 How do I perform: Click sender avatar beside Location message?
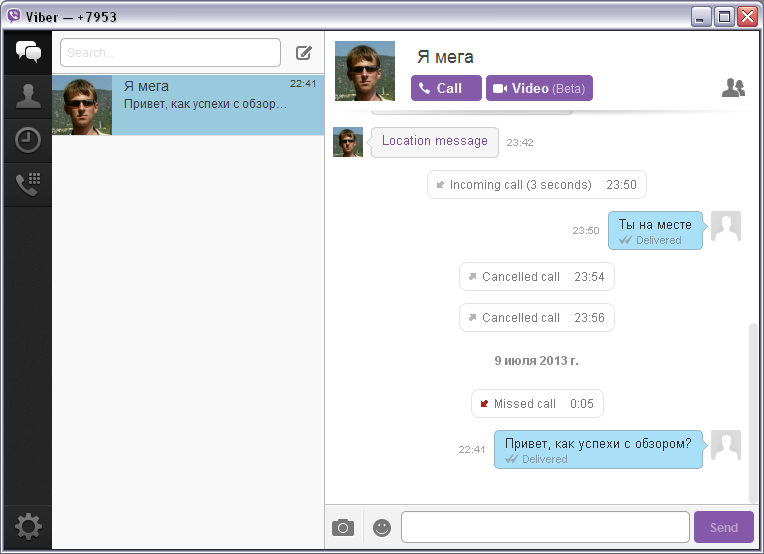click(x=348, y=142)
